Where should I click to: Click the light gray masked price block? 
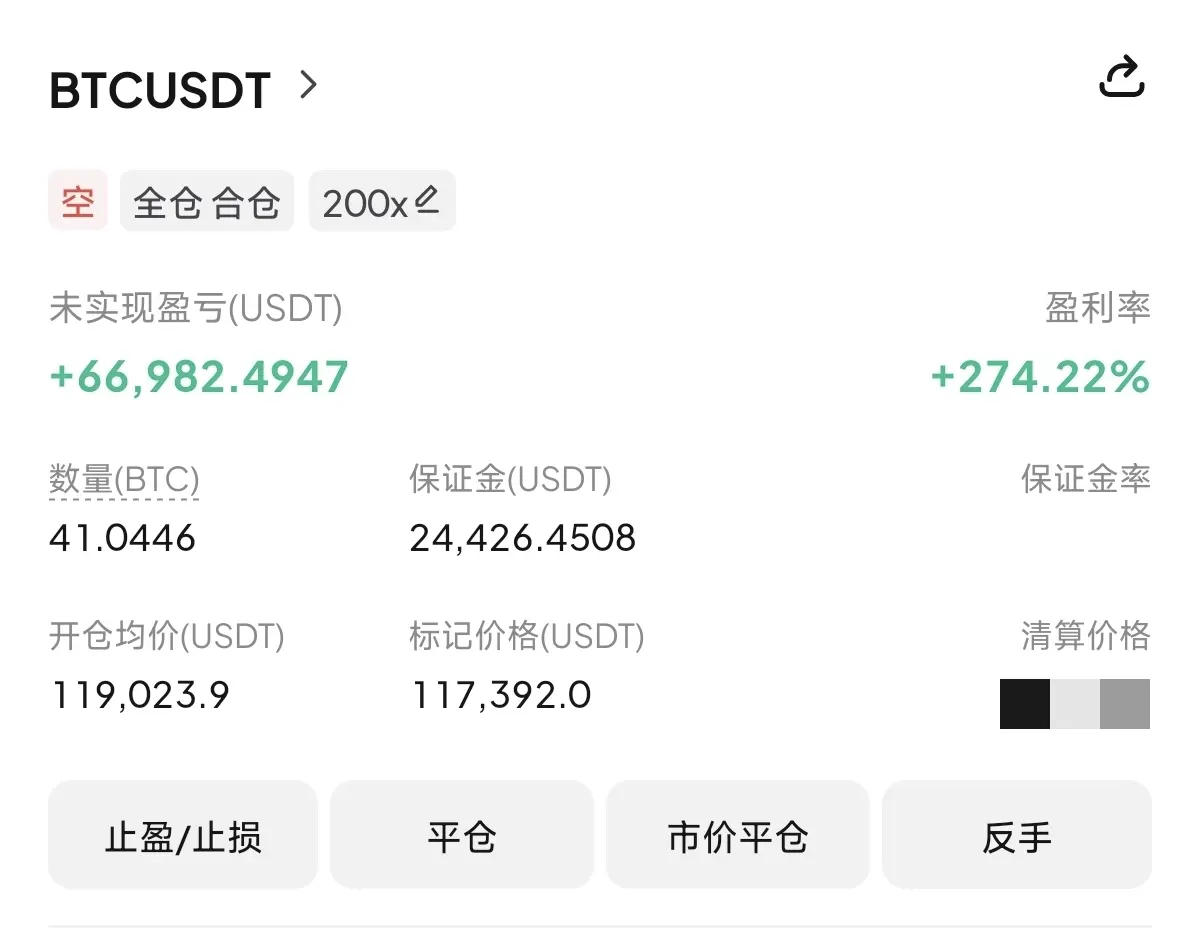(x=1075, y=704)
